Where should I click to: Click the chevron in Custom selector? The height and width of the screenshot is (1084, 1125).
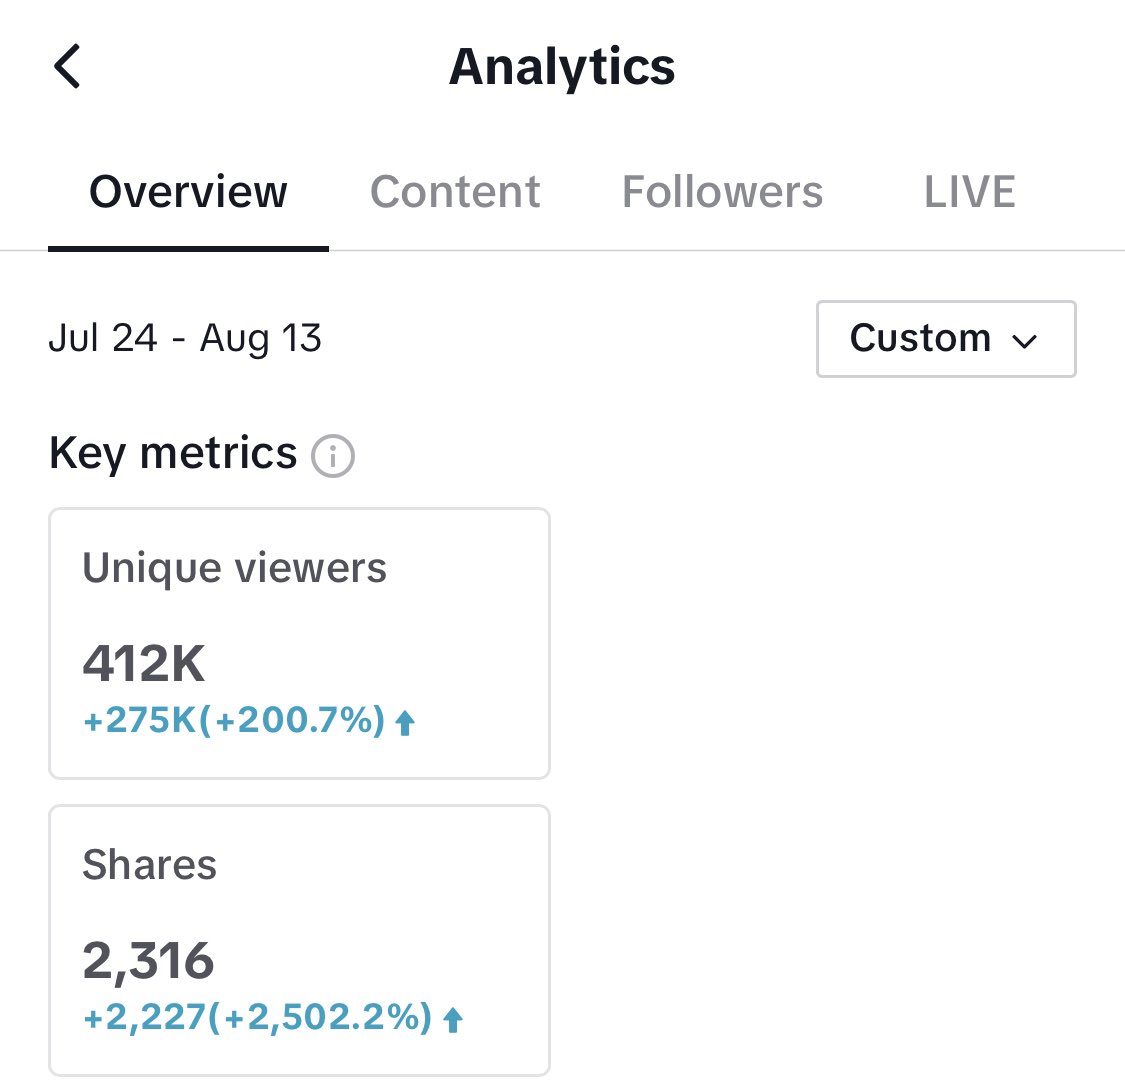coord(1024,341)
